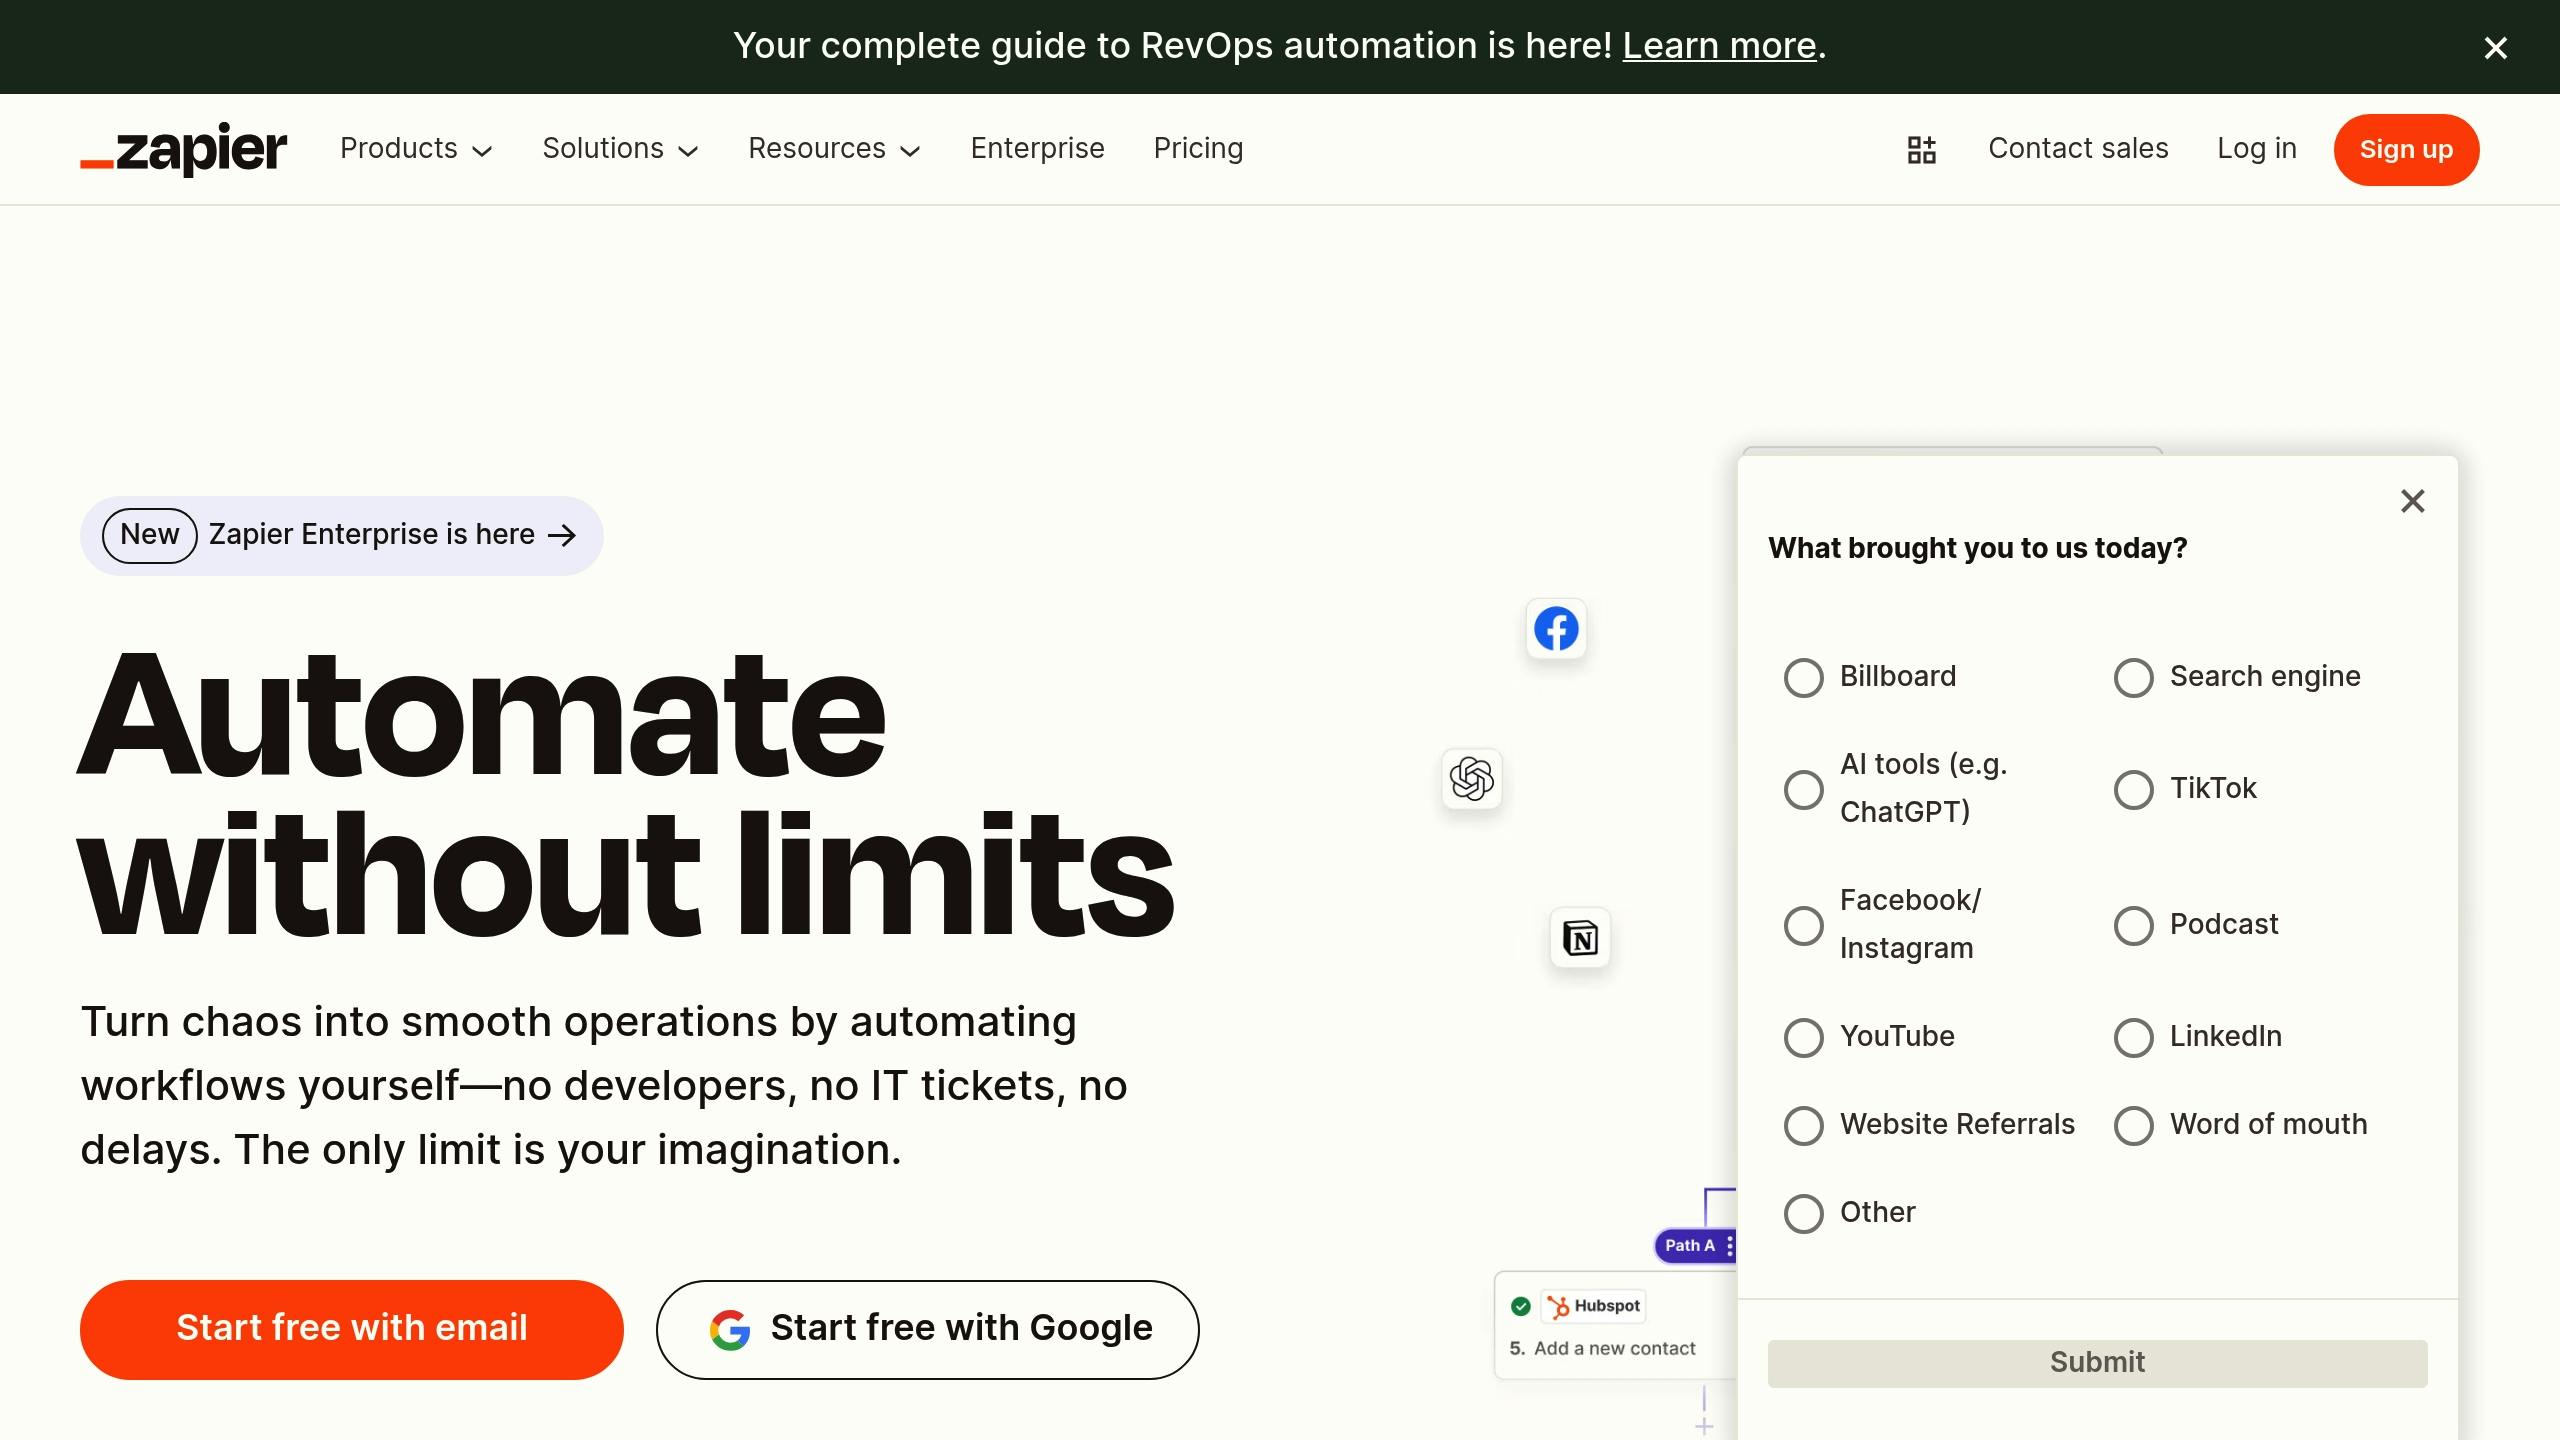Click the Facebook app icon
This screenshot has width=2560, height=1440.
(1556, 629)
